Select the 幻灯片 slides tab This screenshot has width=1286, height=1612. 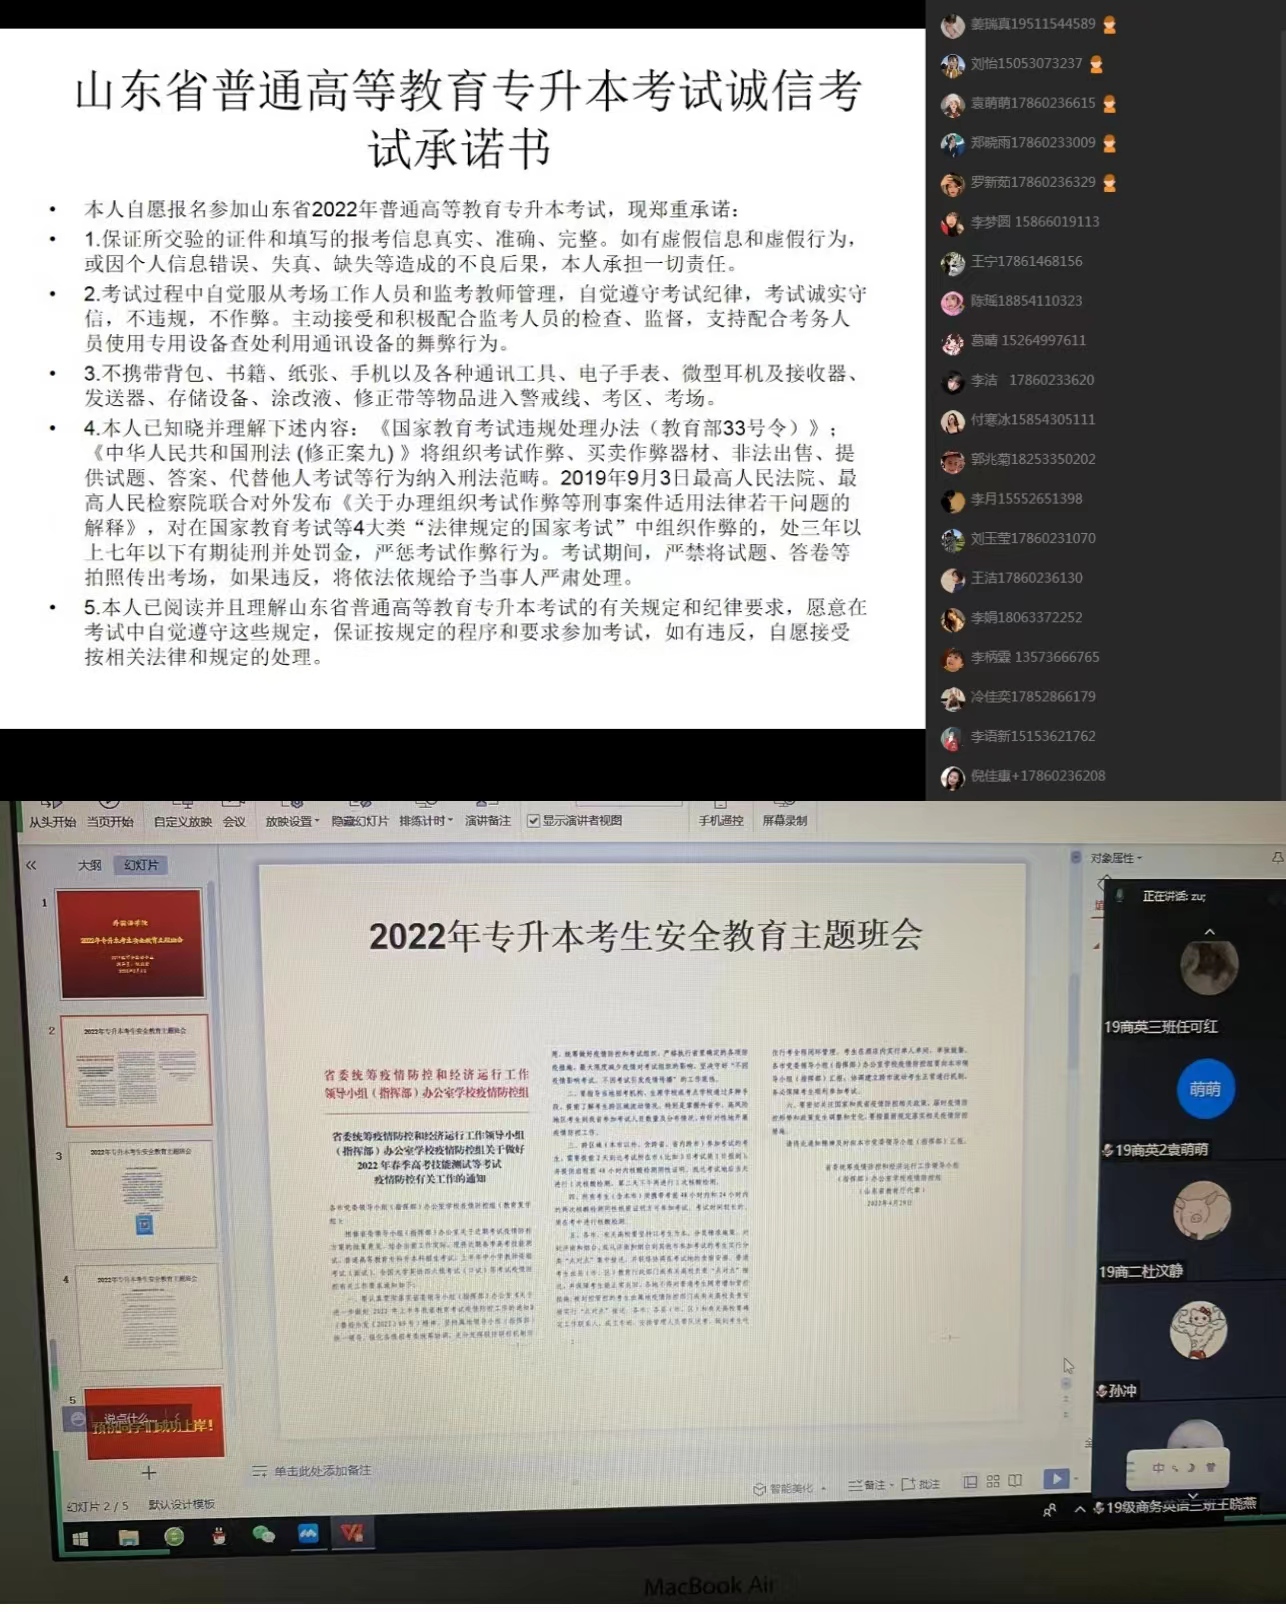coord(141,865)
